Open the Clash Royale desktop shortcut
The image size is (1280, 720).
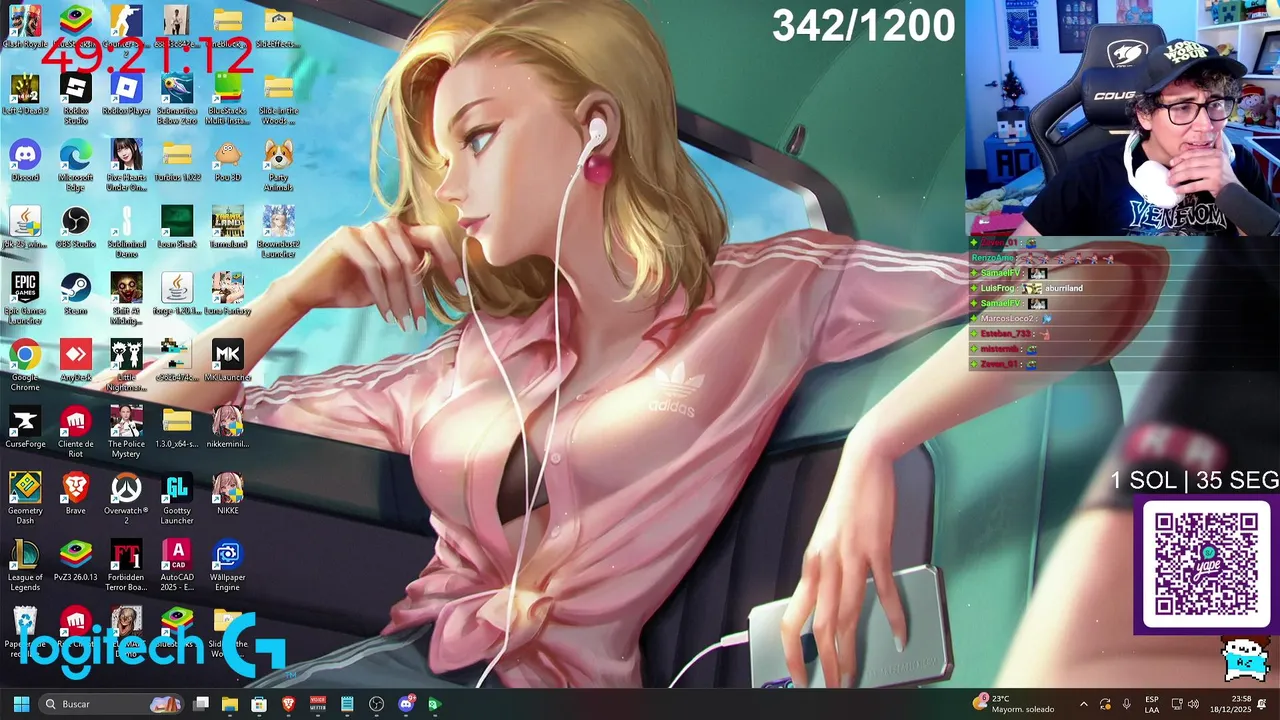point(25,27)
